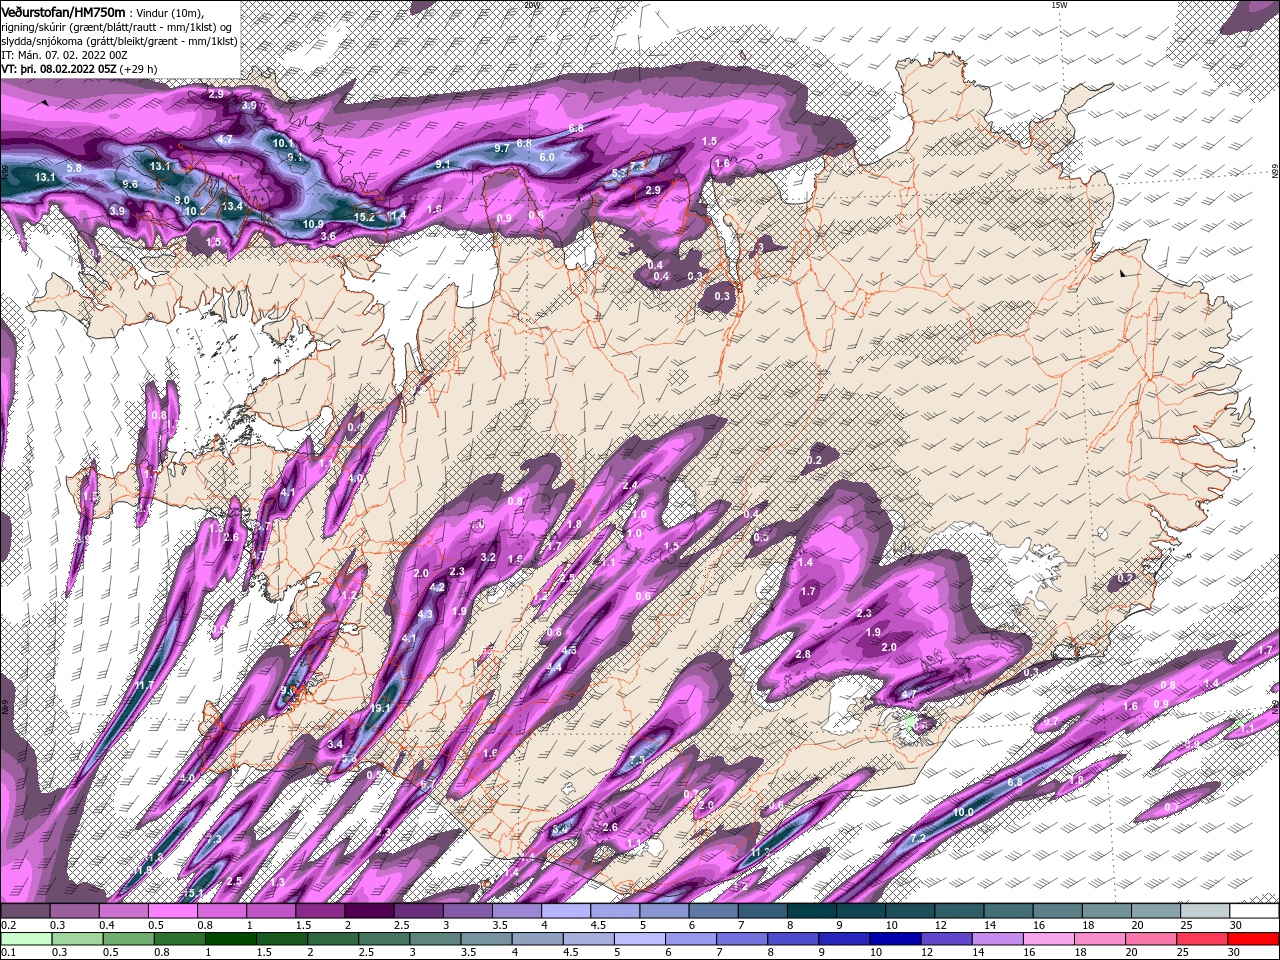Select the 6.0 precipitation value on map
The width and height of the screenshot is (1280, 960).
tap(547, 157)
